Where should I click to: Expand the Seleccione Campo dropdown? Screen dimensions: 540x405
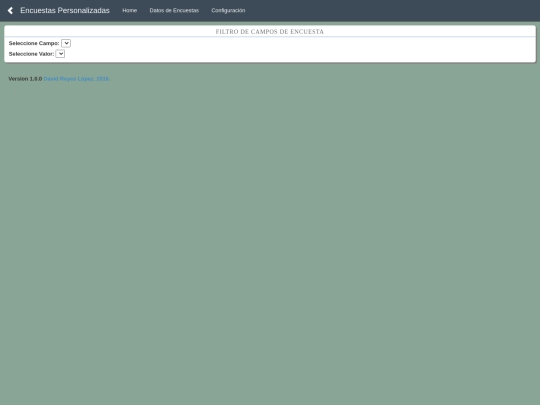(x=66, y=43)
